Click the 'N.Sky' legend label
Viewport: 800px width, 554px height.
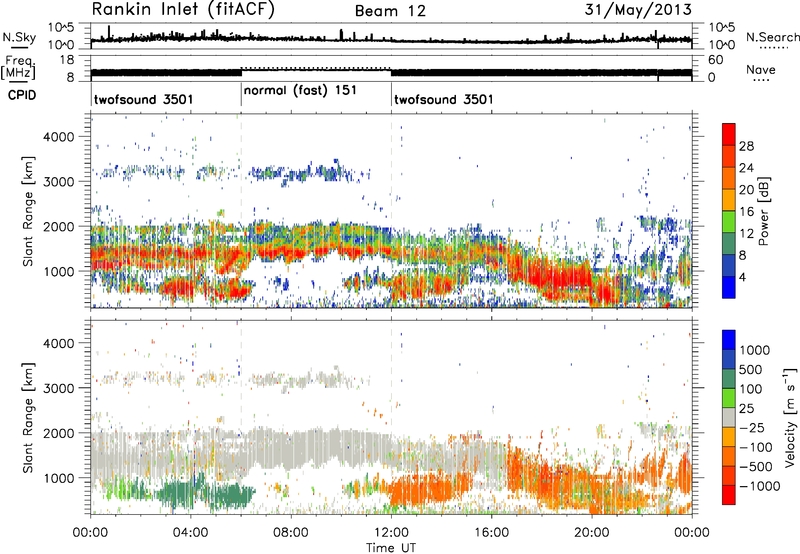(19, 37)
